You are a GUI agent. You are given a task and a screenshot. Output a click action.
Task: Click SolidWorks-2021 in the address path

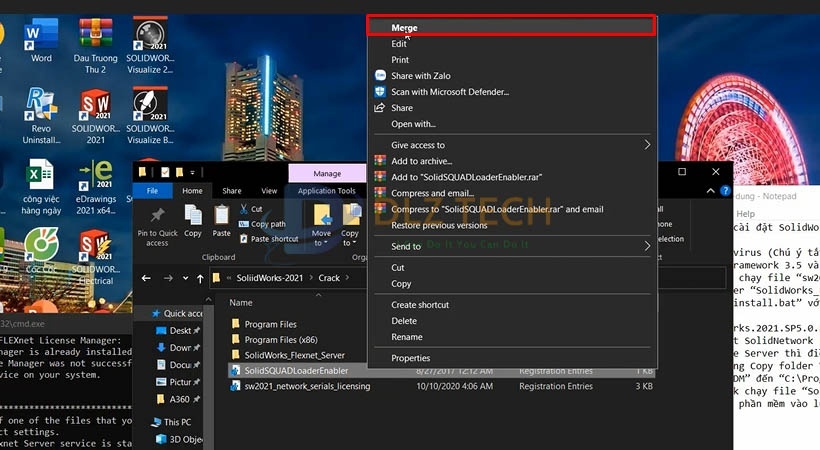pos(270,278)
